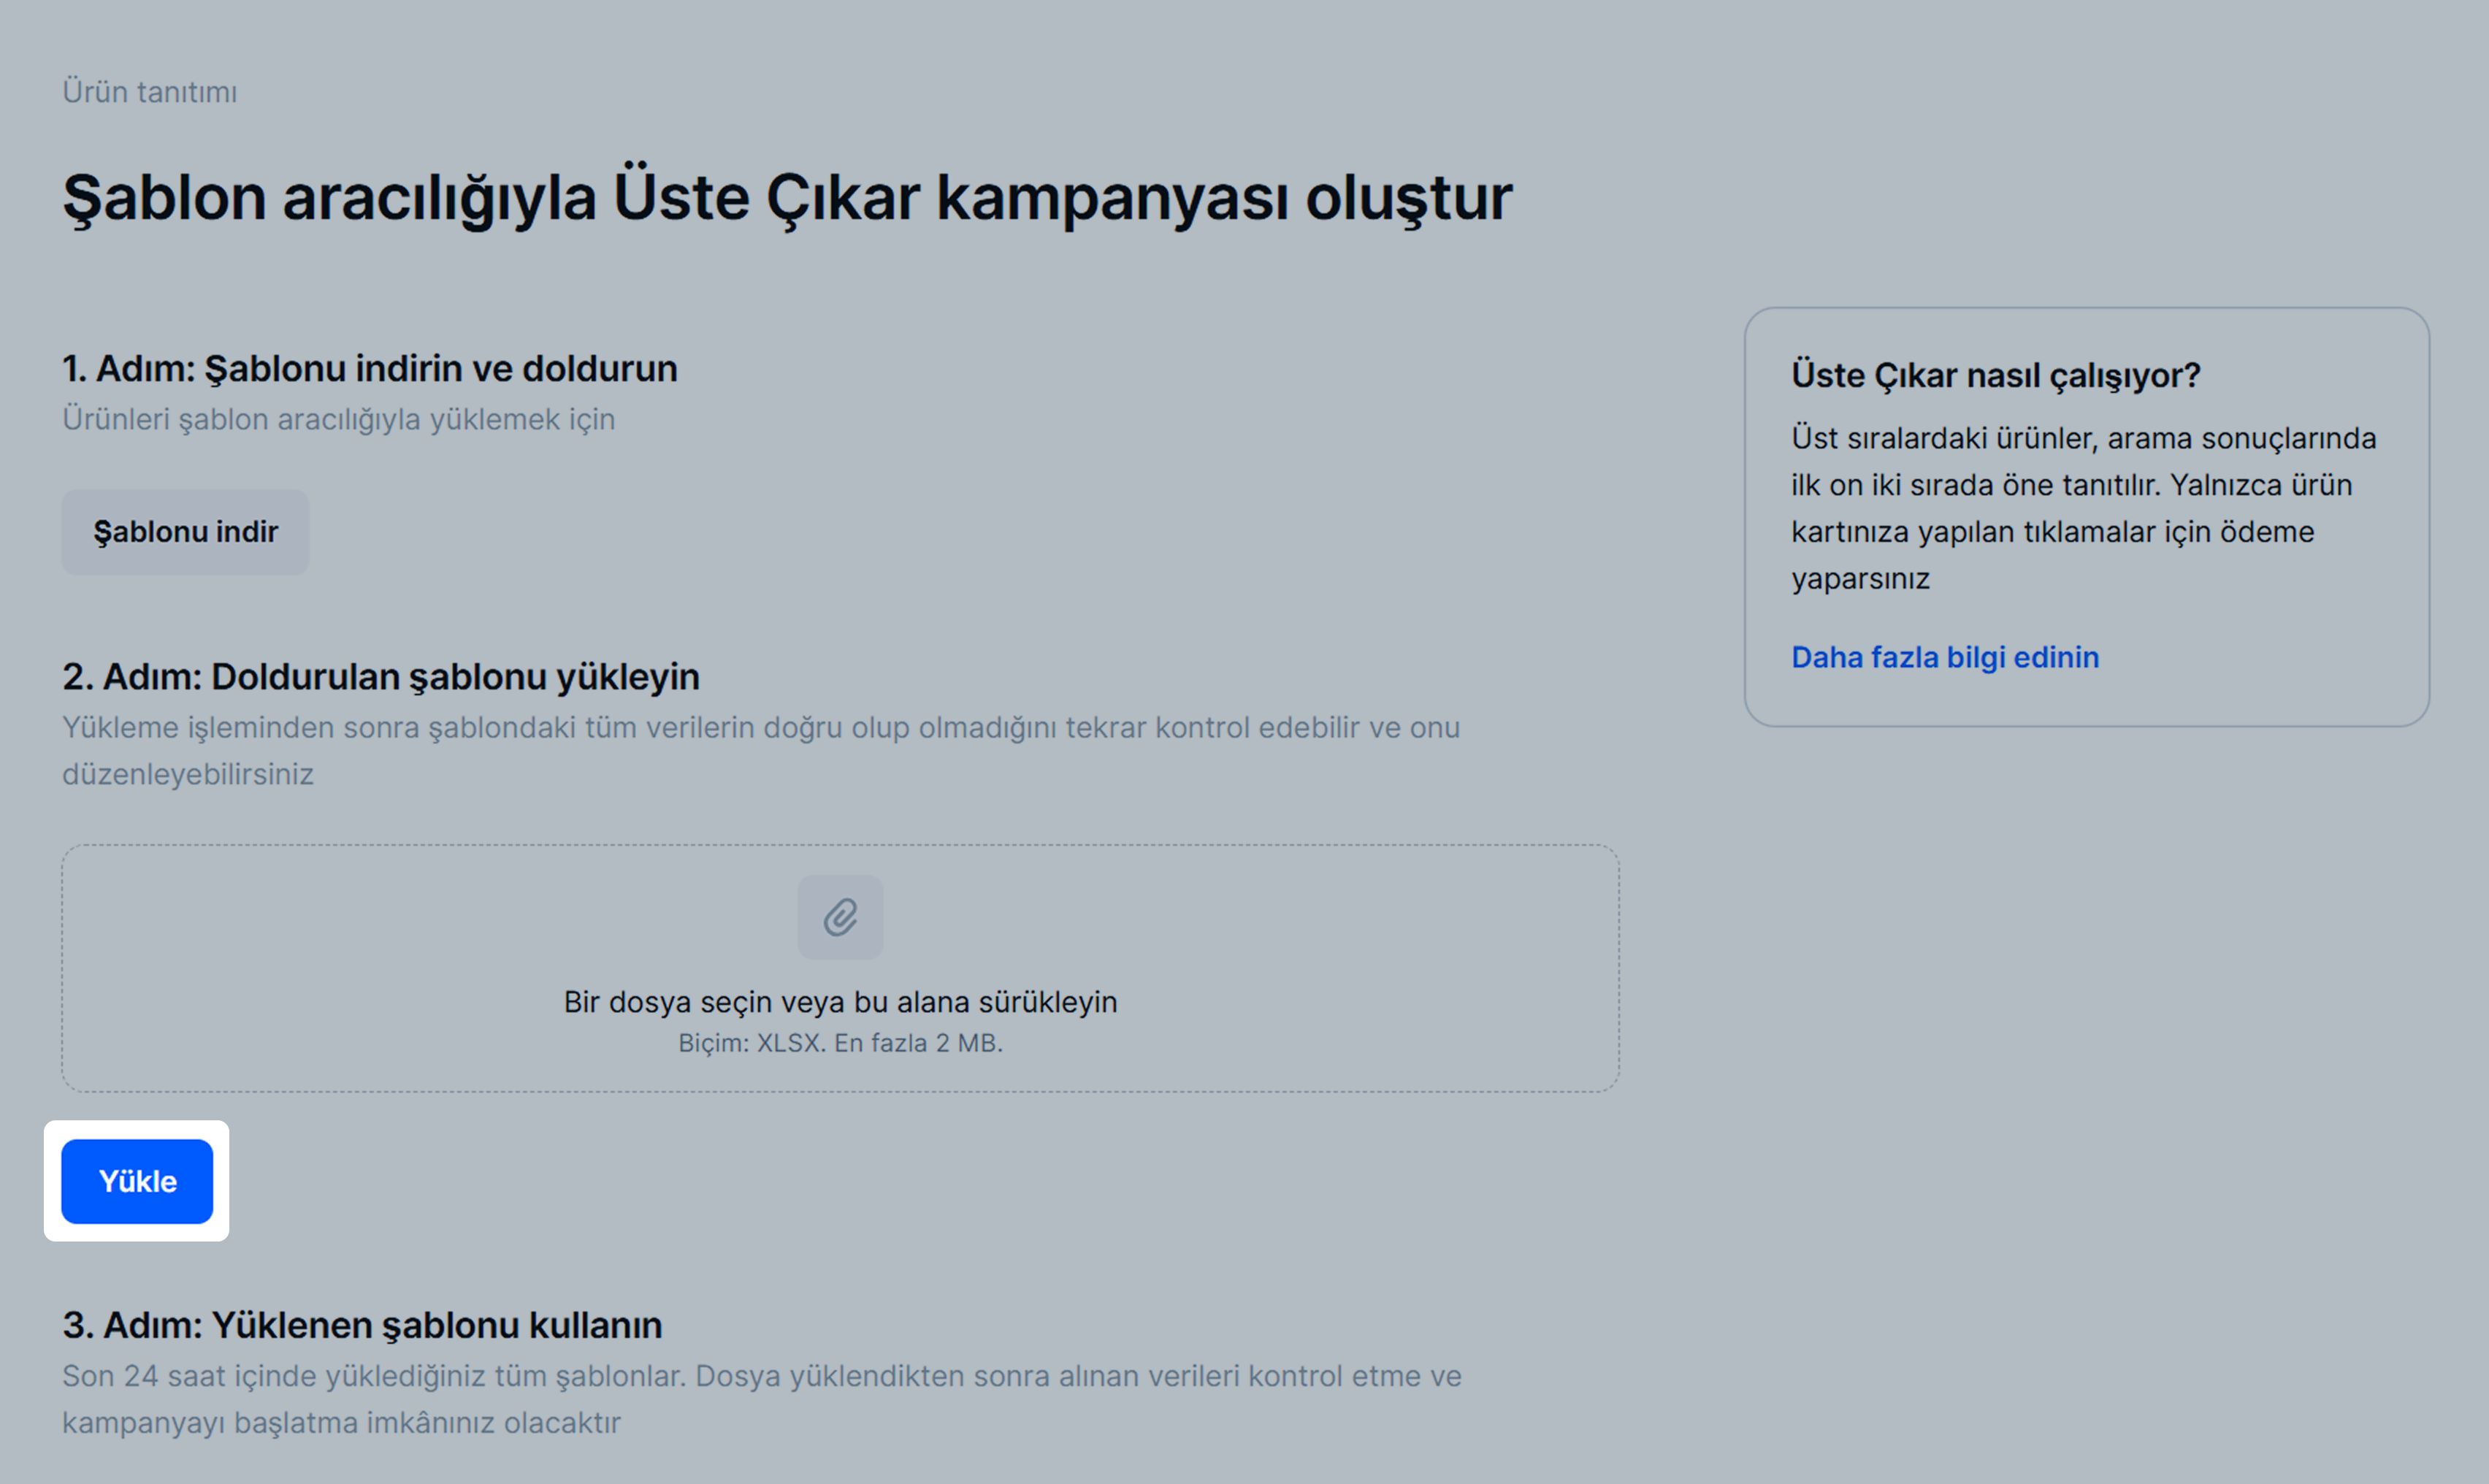Click the Ürün tanıtımı breadcrumb
Image resolution: width=2489 pixels, height=1484 pixels.
[150, 92]
